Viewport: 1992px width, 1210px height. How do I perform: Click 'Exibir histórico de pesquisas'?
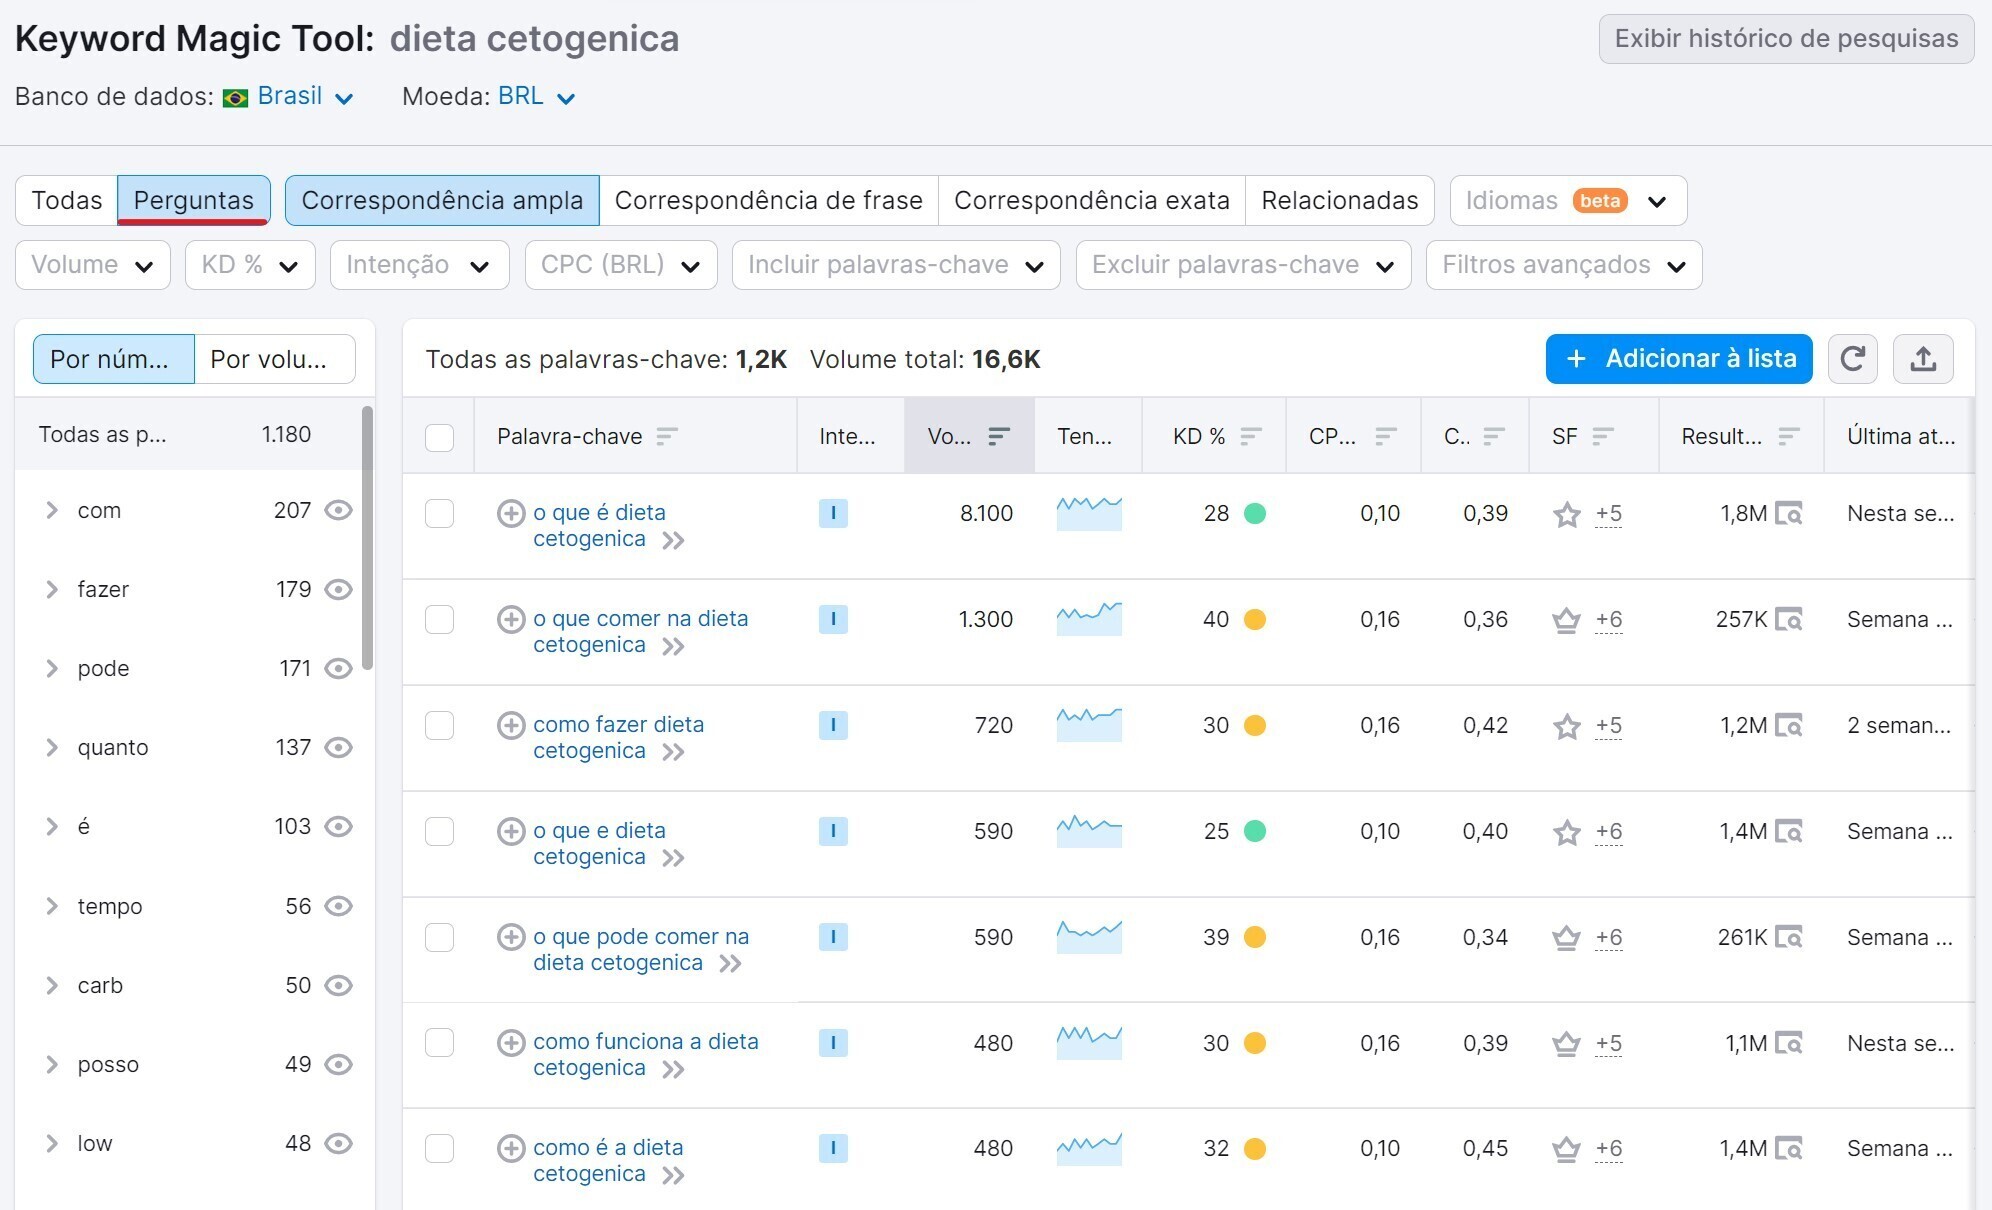pyautogui.click(x=1786, y=38)
